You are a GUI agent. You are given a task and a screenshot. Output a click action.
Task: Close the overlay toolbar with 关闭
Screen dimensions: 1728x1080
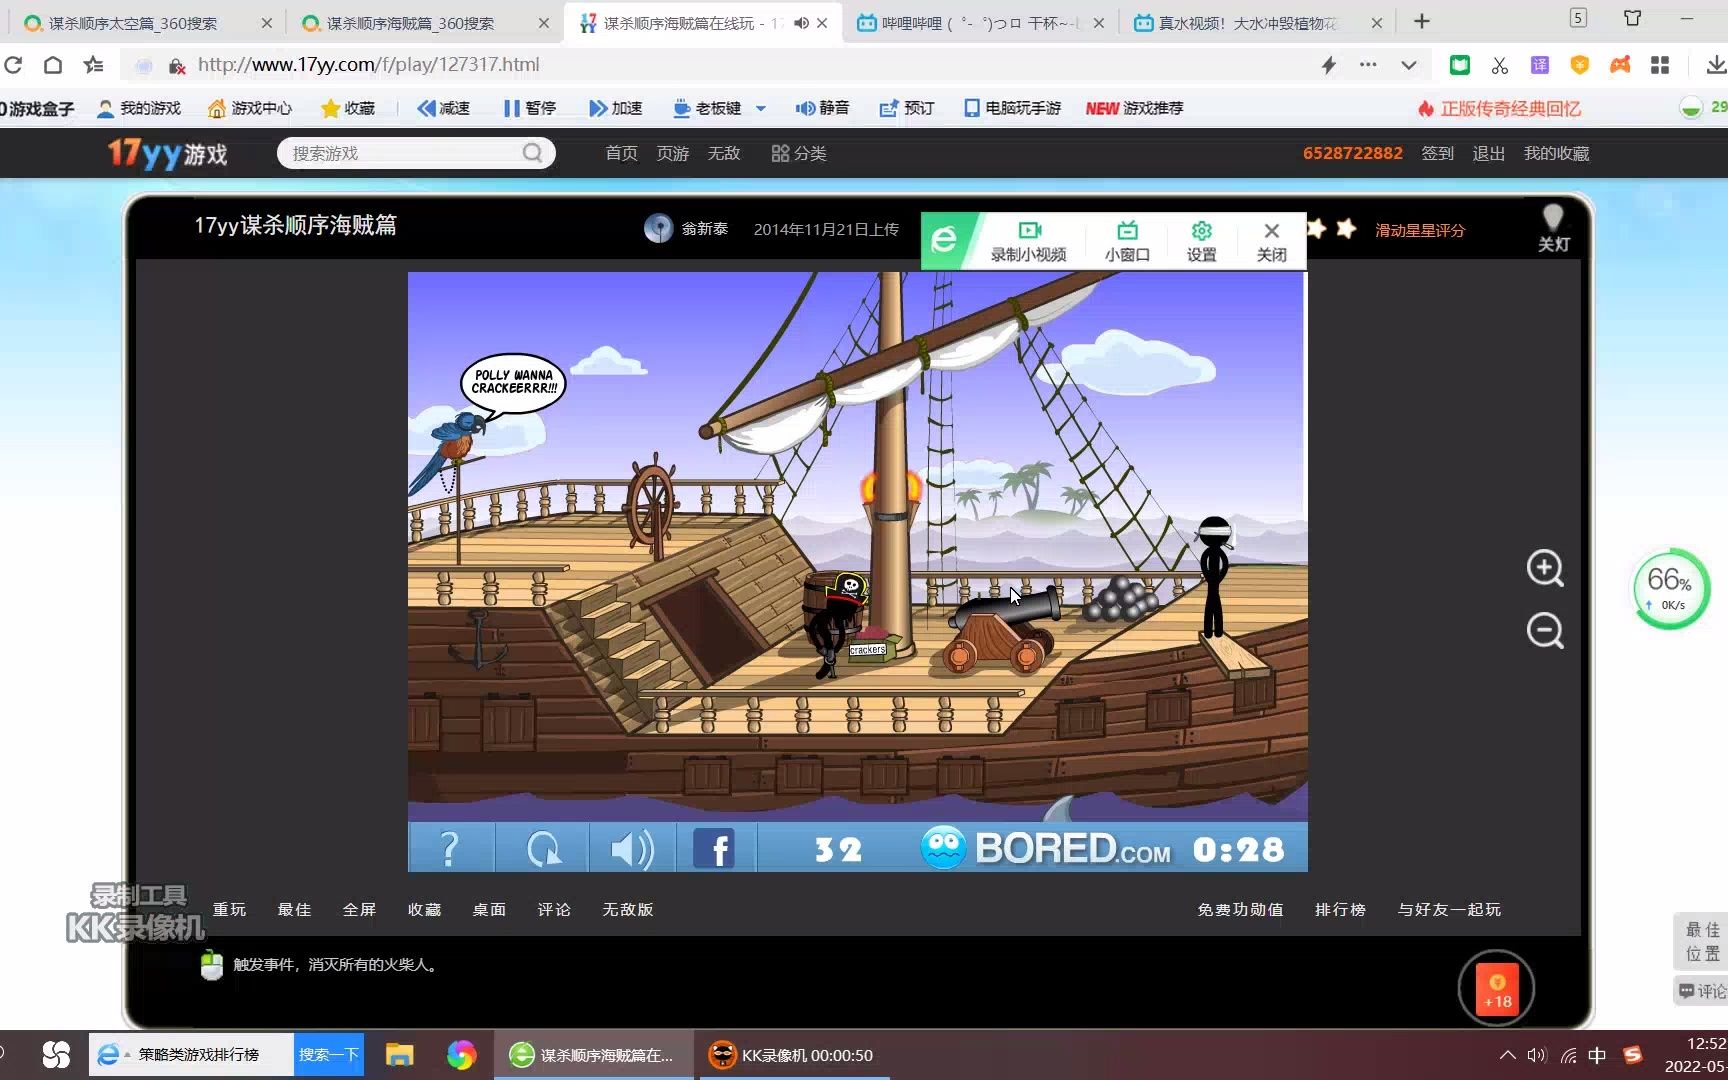tap(1271, 242)
